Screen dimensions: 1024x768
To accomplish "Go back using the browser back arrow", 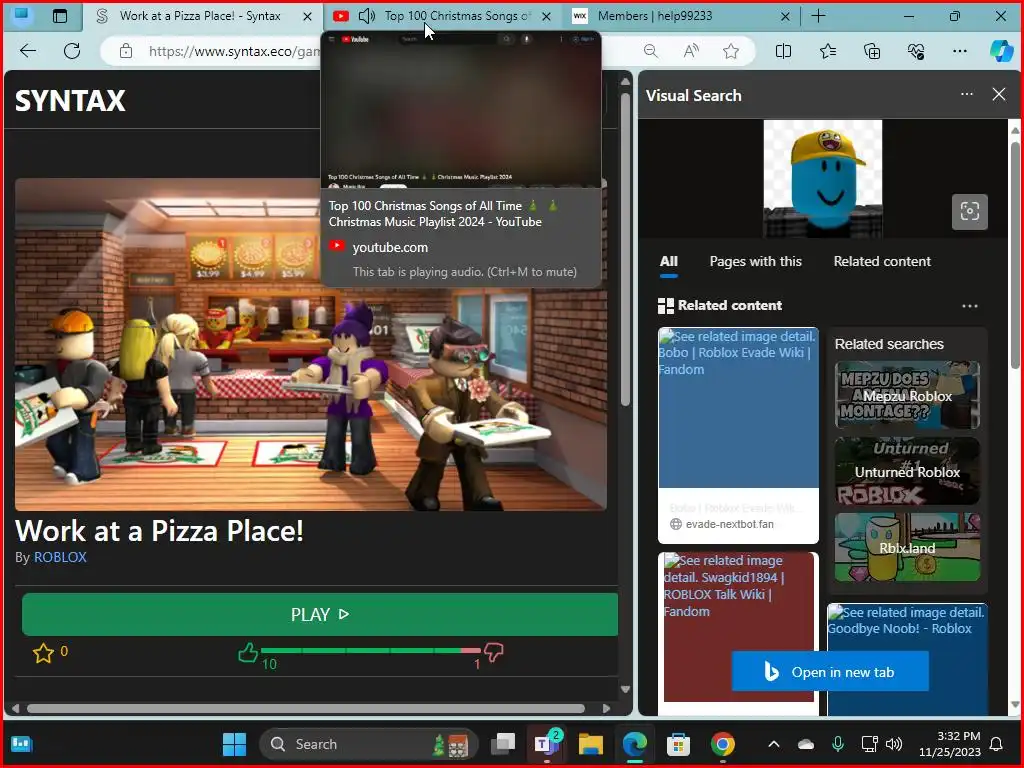I will [x=27, y=51].
